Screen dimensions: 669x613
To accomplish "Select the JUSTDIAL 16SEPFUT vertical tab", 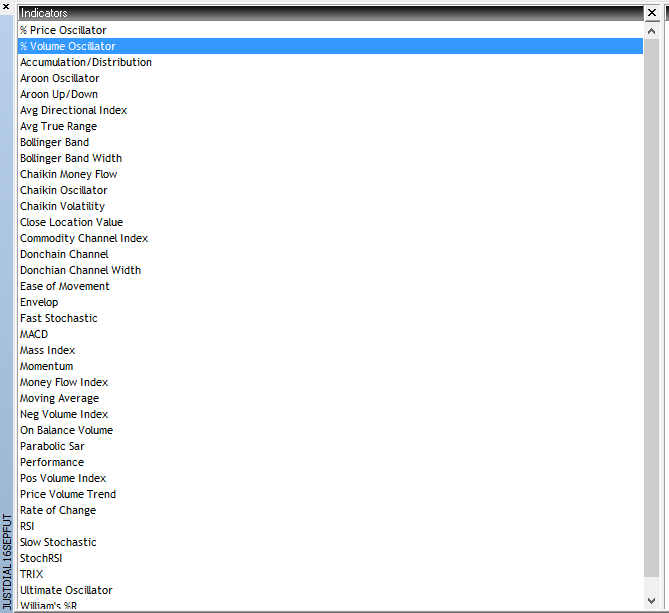I will [x=7, y=561].
